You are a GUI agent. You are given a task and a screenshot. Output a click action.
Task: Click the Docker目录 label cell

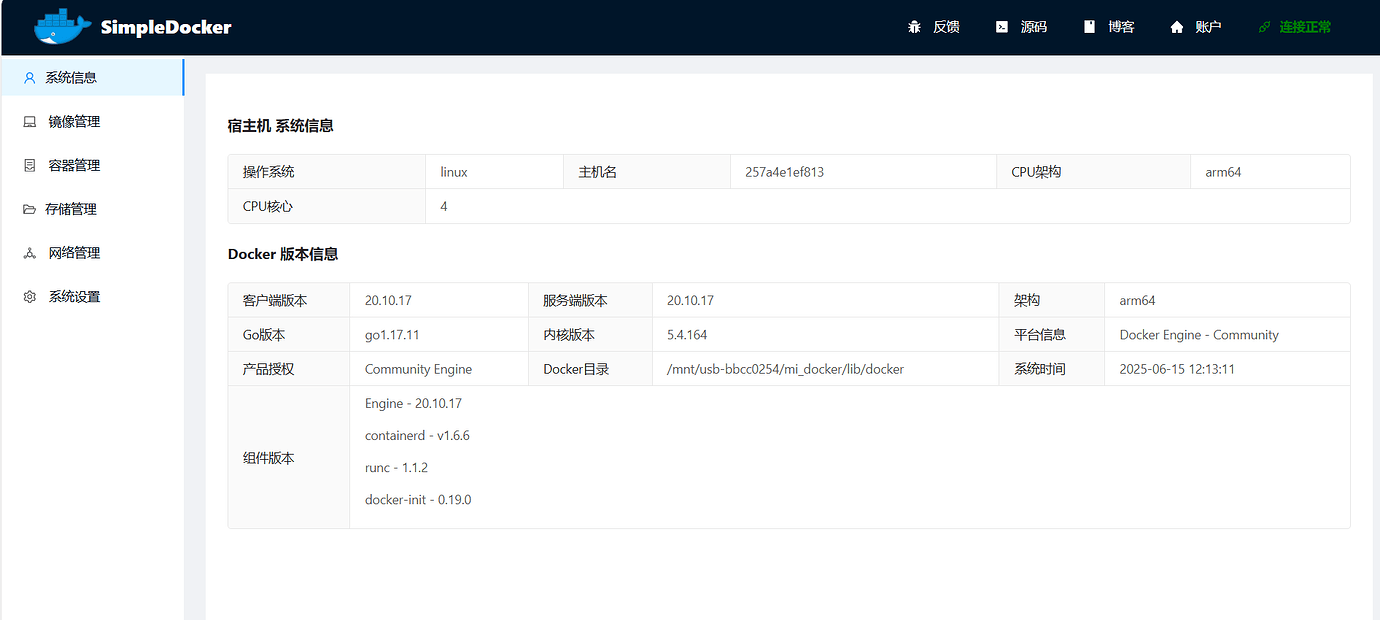[590, 369]
